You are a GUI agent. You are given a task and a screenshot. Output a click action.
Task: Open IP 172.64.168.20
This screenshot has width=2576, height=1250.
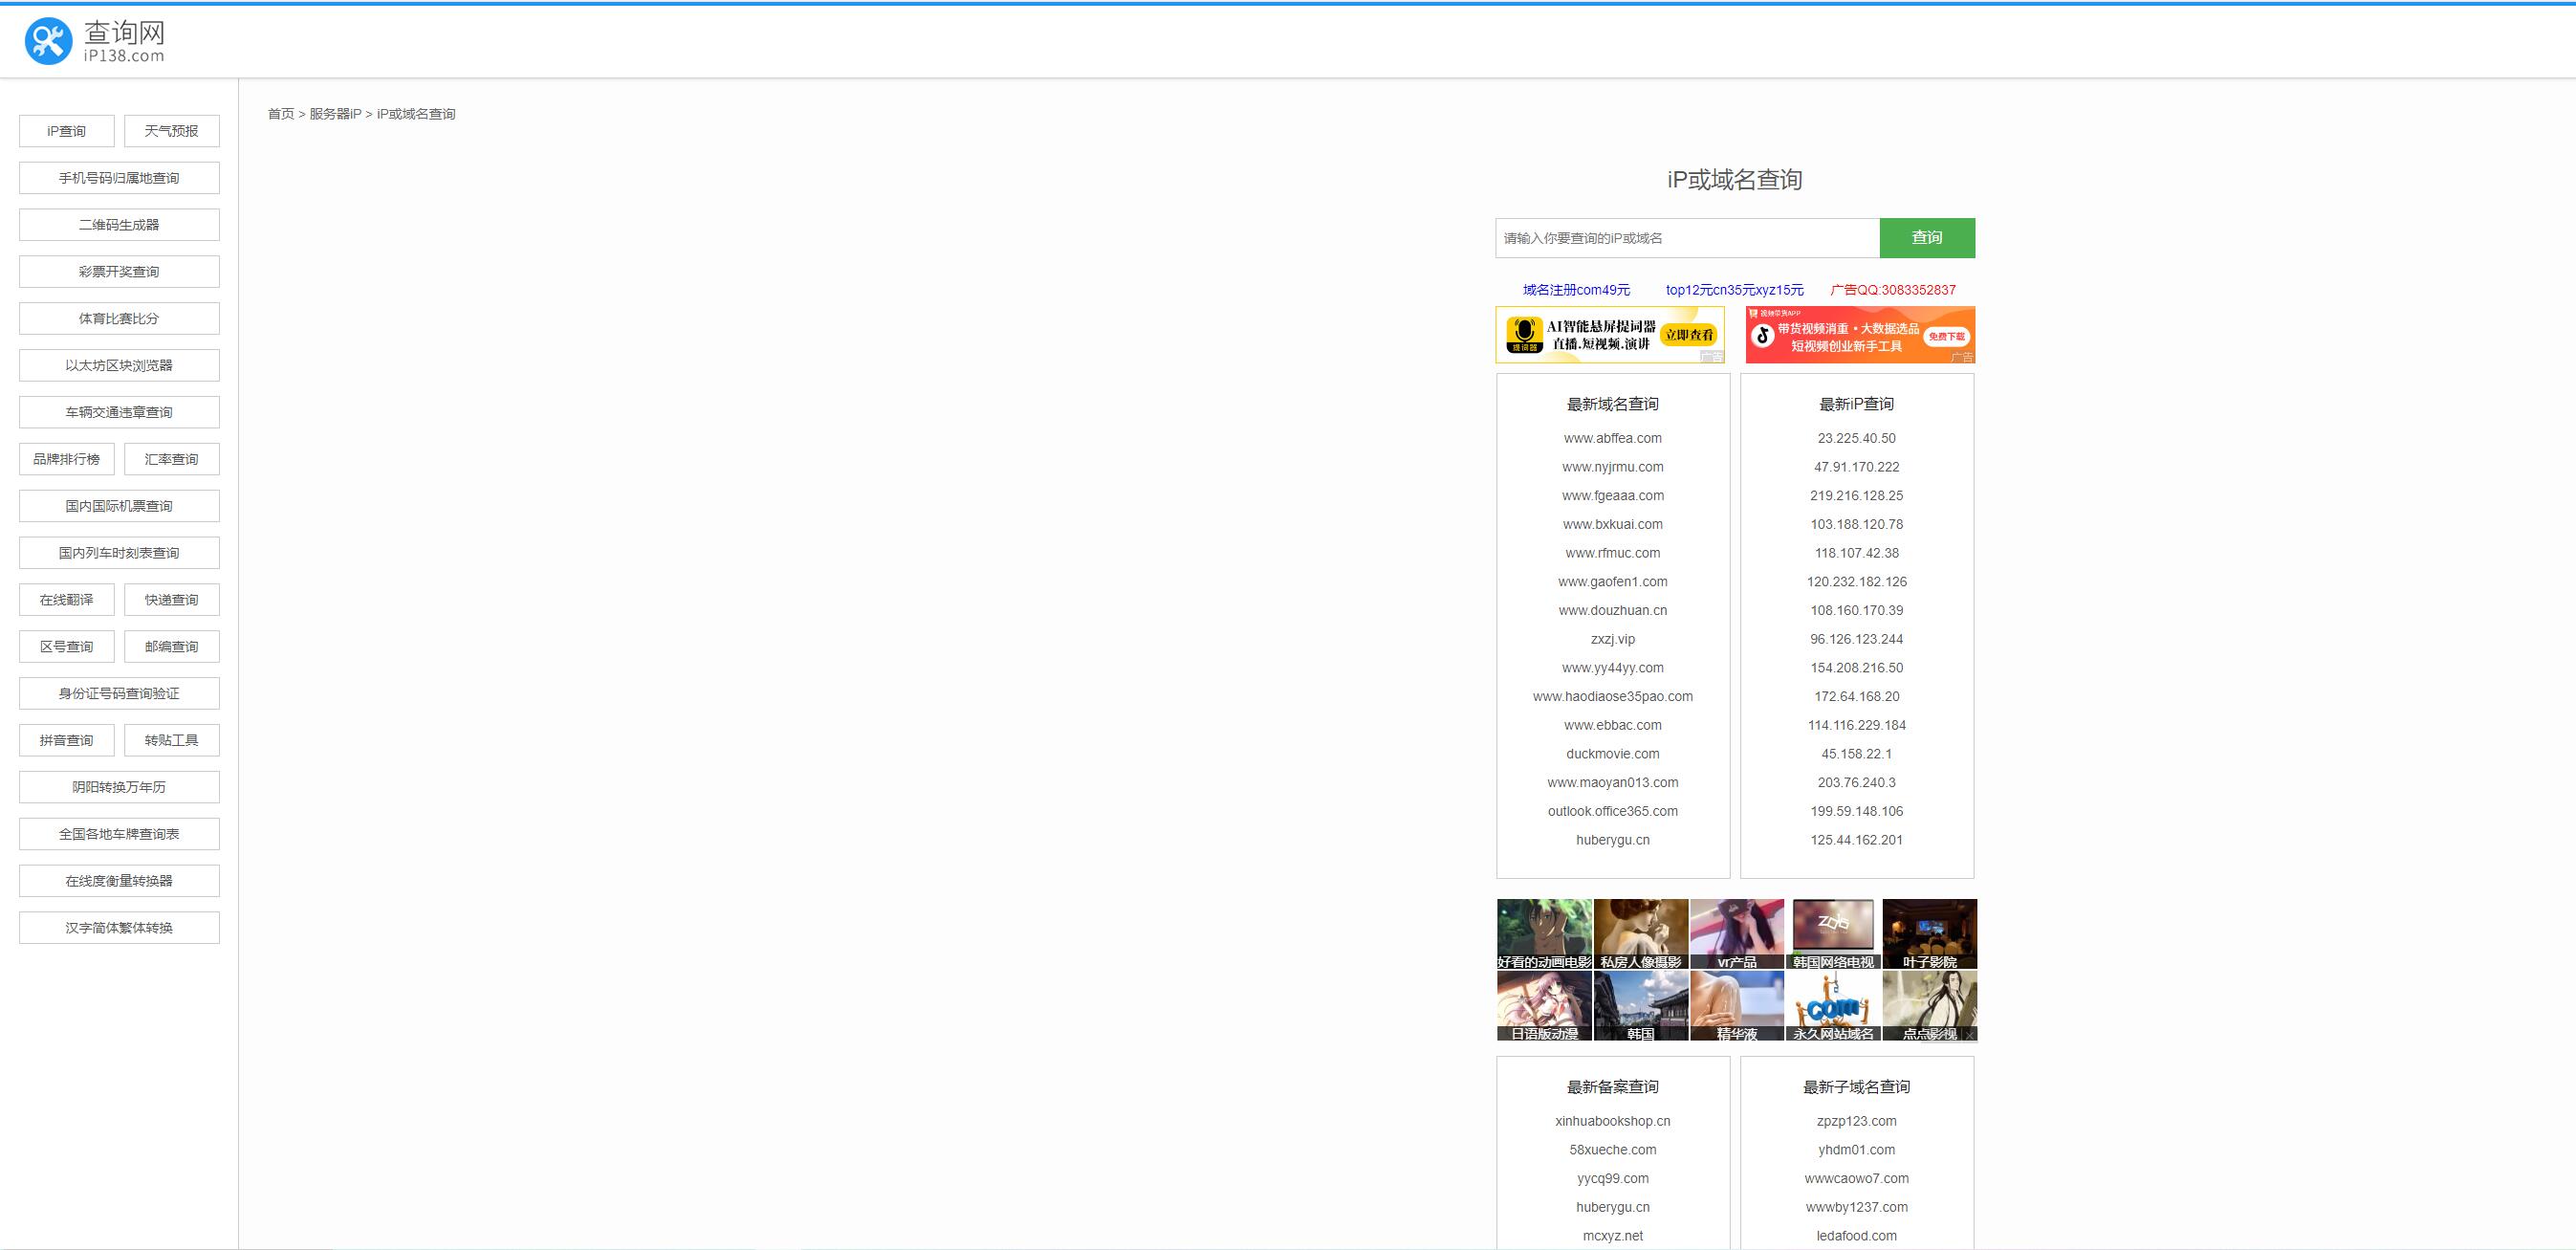[1857, 697]
